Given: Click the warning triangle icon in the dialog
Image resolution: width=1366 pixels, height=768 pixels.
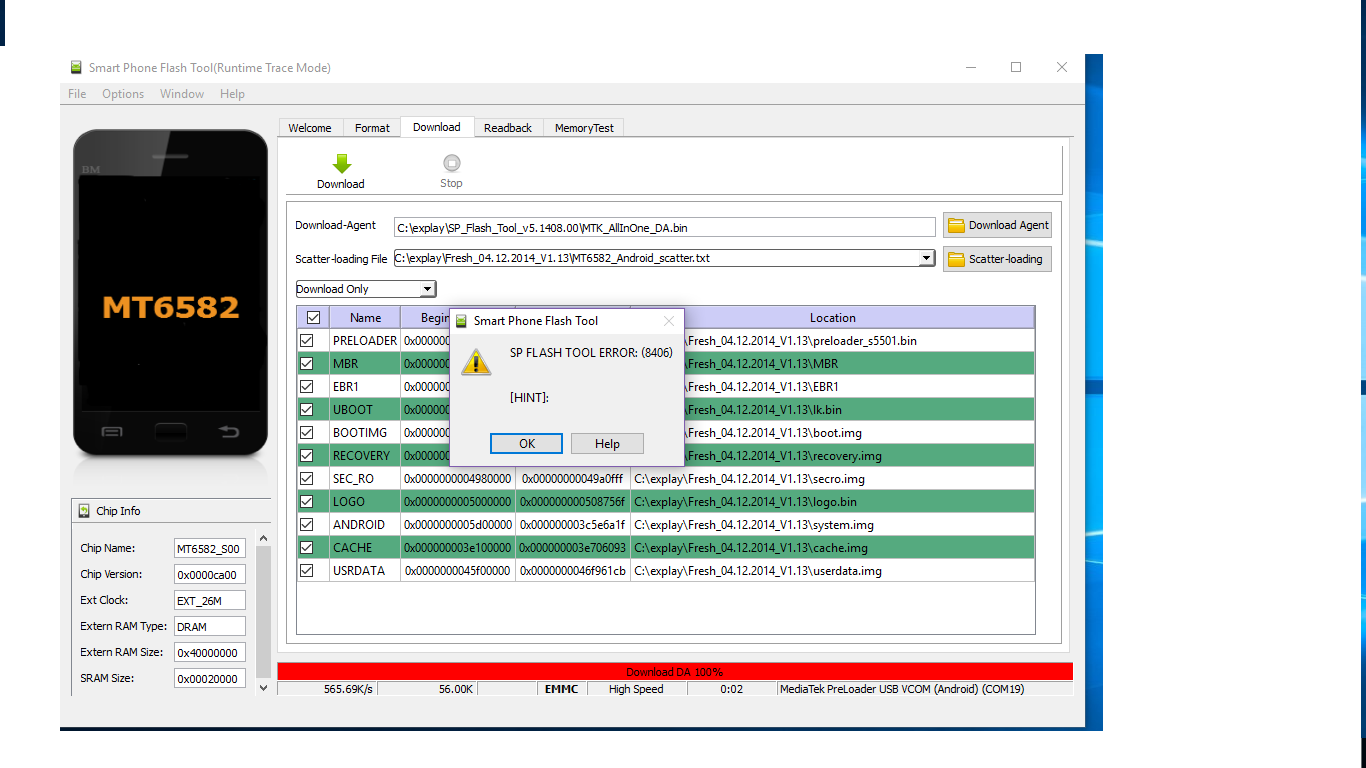Looking at the screenshot, I should 476,362.
